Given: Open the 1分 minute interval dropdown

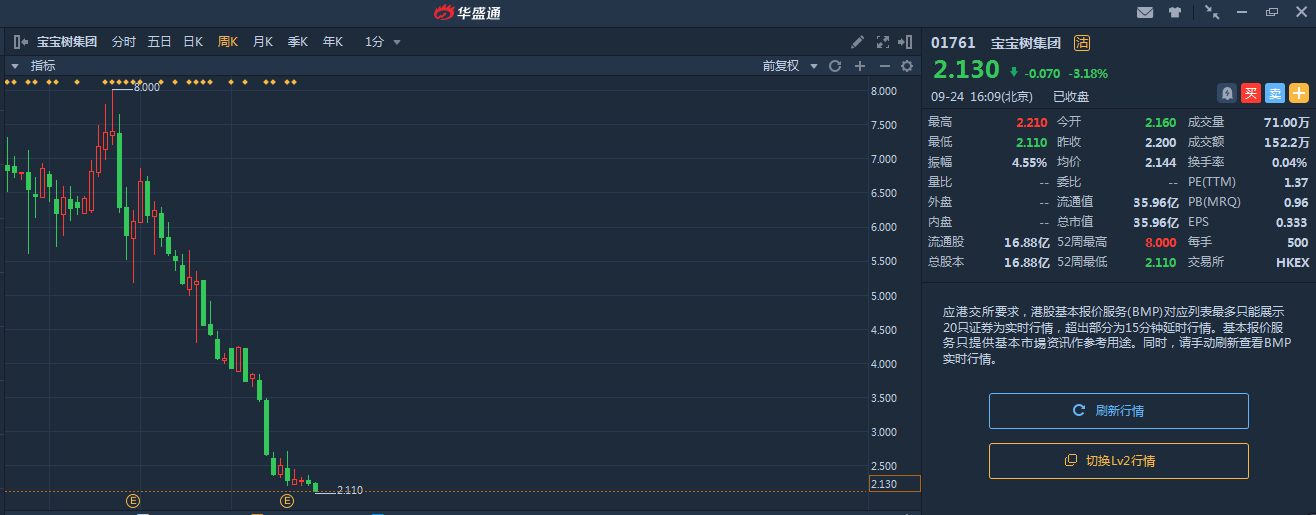Looking at the screenshot, I should tap(383, 42).
